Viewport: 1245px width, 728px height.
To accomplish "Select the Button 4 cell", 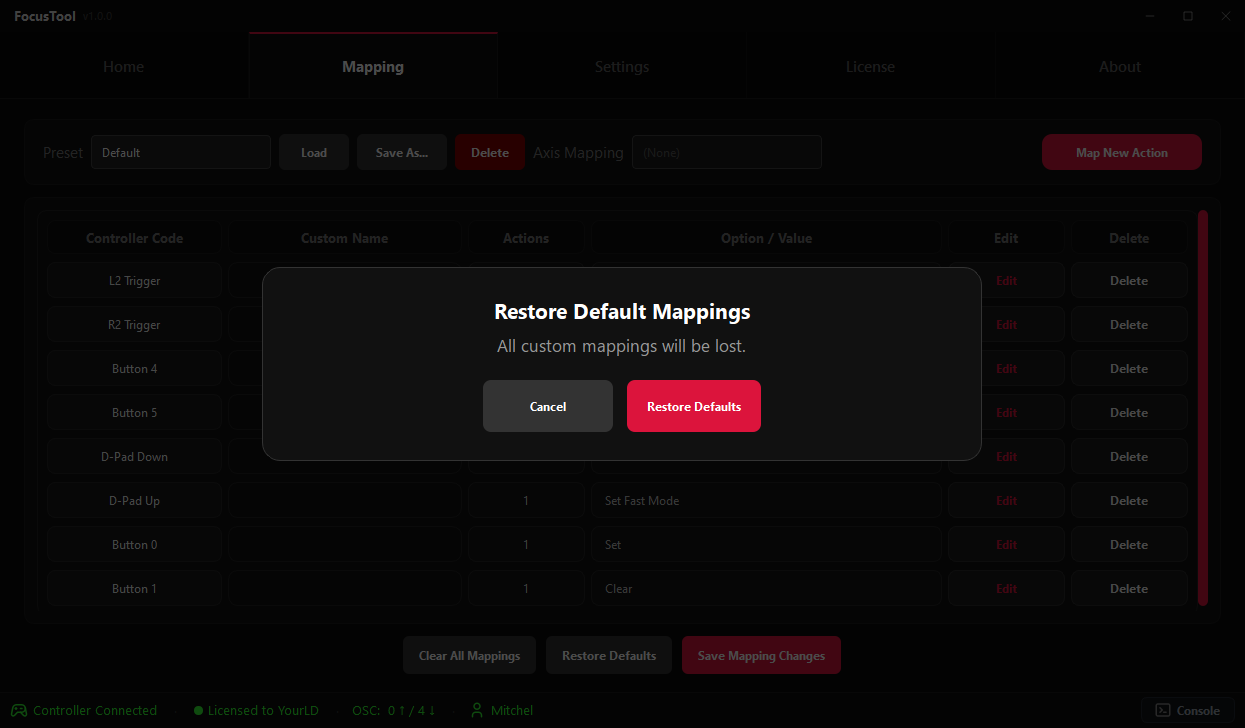I will (x=134, y=368).
